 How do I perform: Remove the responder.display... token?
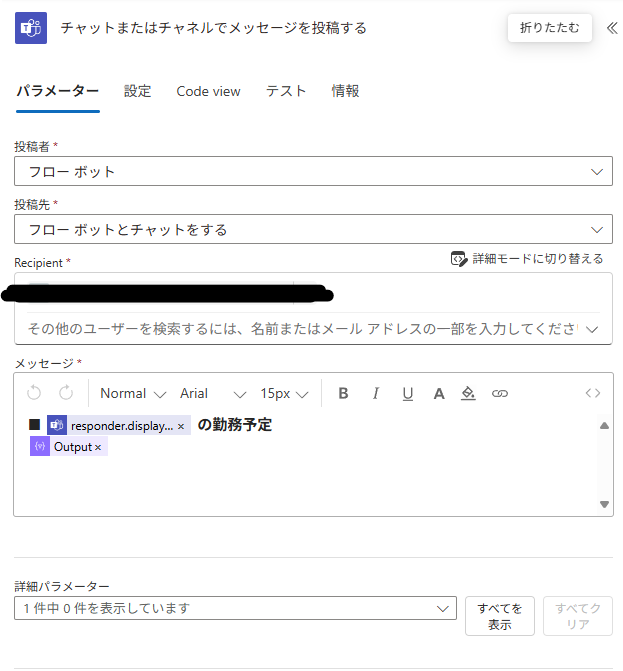click(181, 427)
